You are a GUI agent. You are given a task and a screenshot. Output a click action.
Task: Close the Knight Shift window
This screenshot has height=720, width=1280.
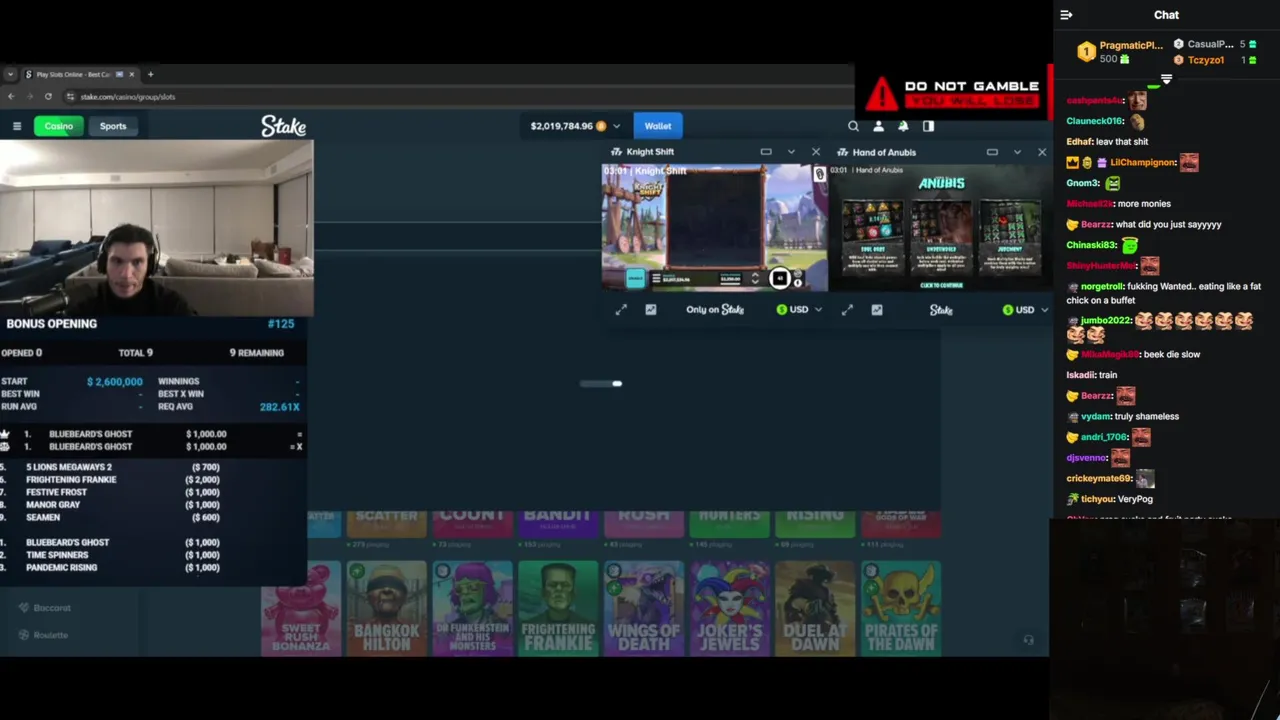[816, 152]
